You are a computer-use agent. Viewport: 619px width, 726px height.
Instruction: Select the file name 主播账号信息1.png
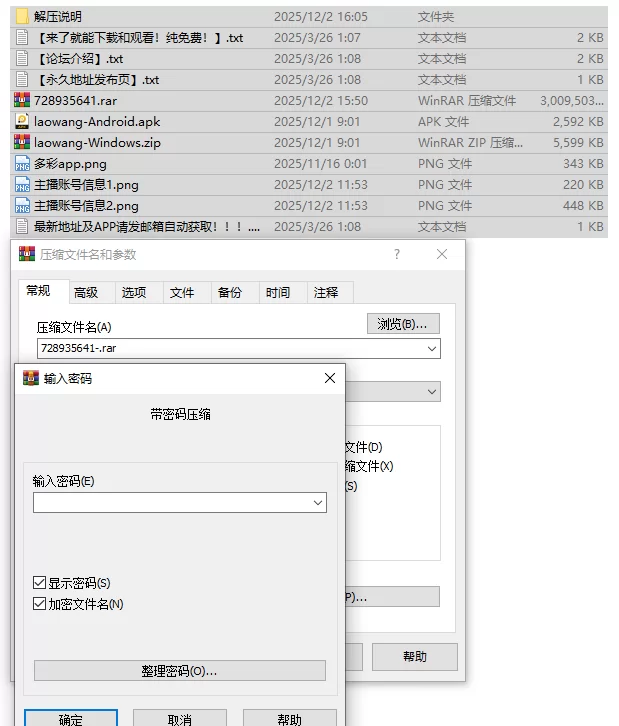[86, 184]
